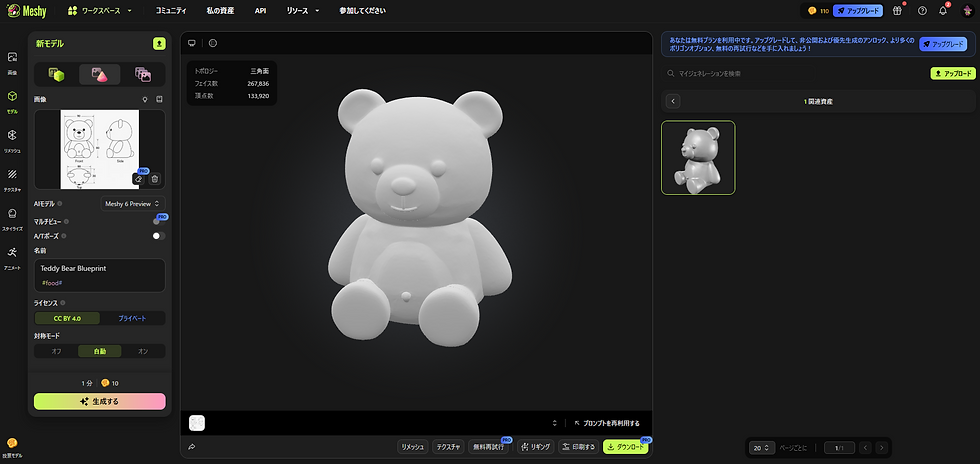Switch to the text-to-3D green cube tab
This screenshot has width=980, height=464.
(57, 74)
